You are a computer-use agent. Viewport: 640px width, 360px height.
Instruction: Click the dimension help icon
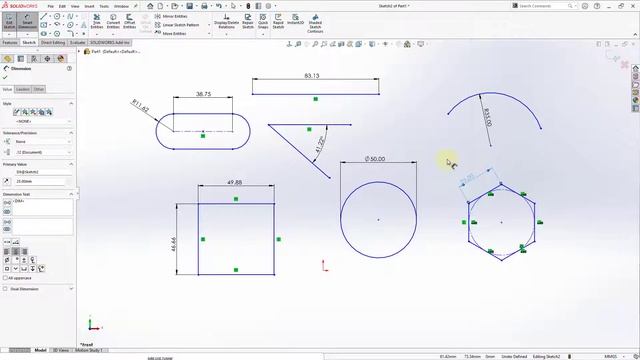pyautogui.click(x=69, y=69)
